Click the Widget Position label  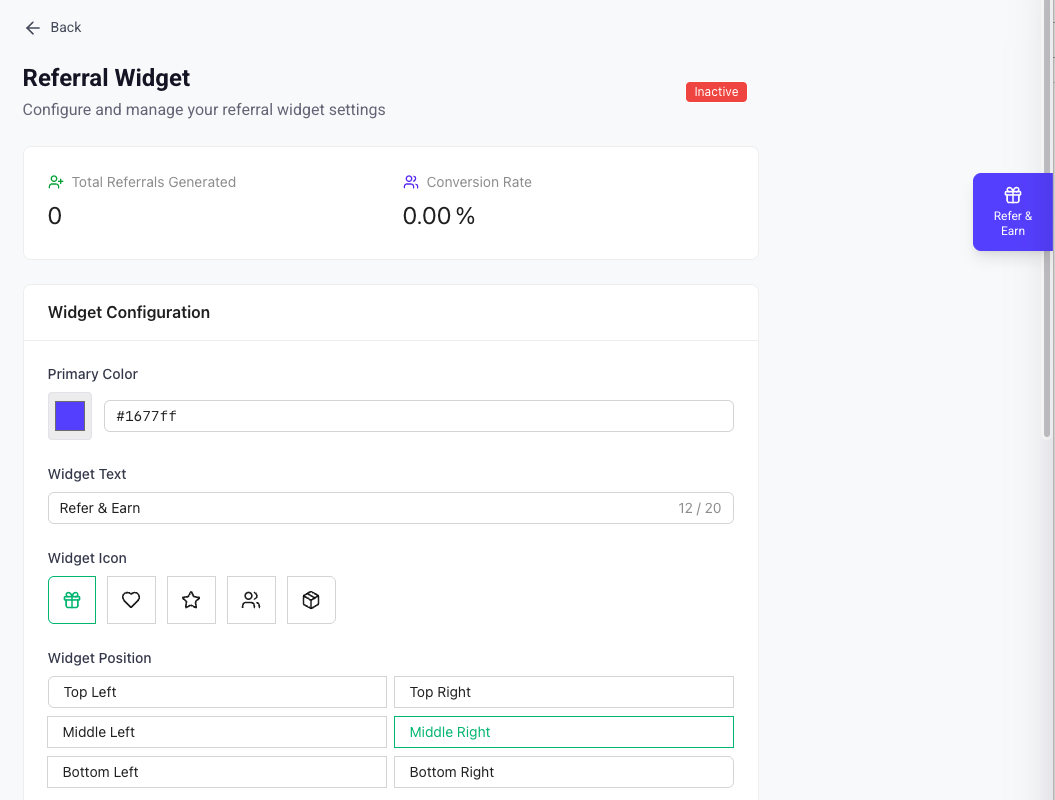tap(100, 658)
